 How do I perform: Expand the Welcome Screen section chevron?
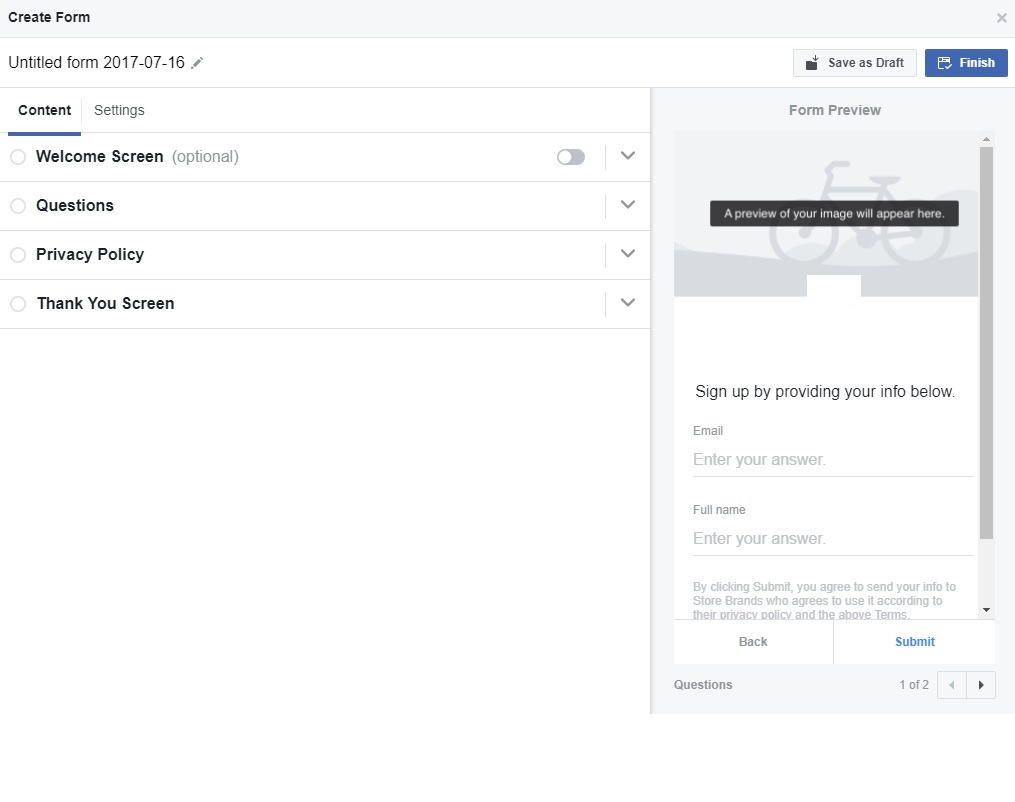pos(628,156)
